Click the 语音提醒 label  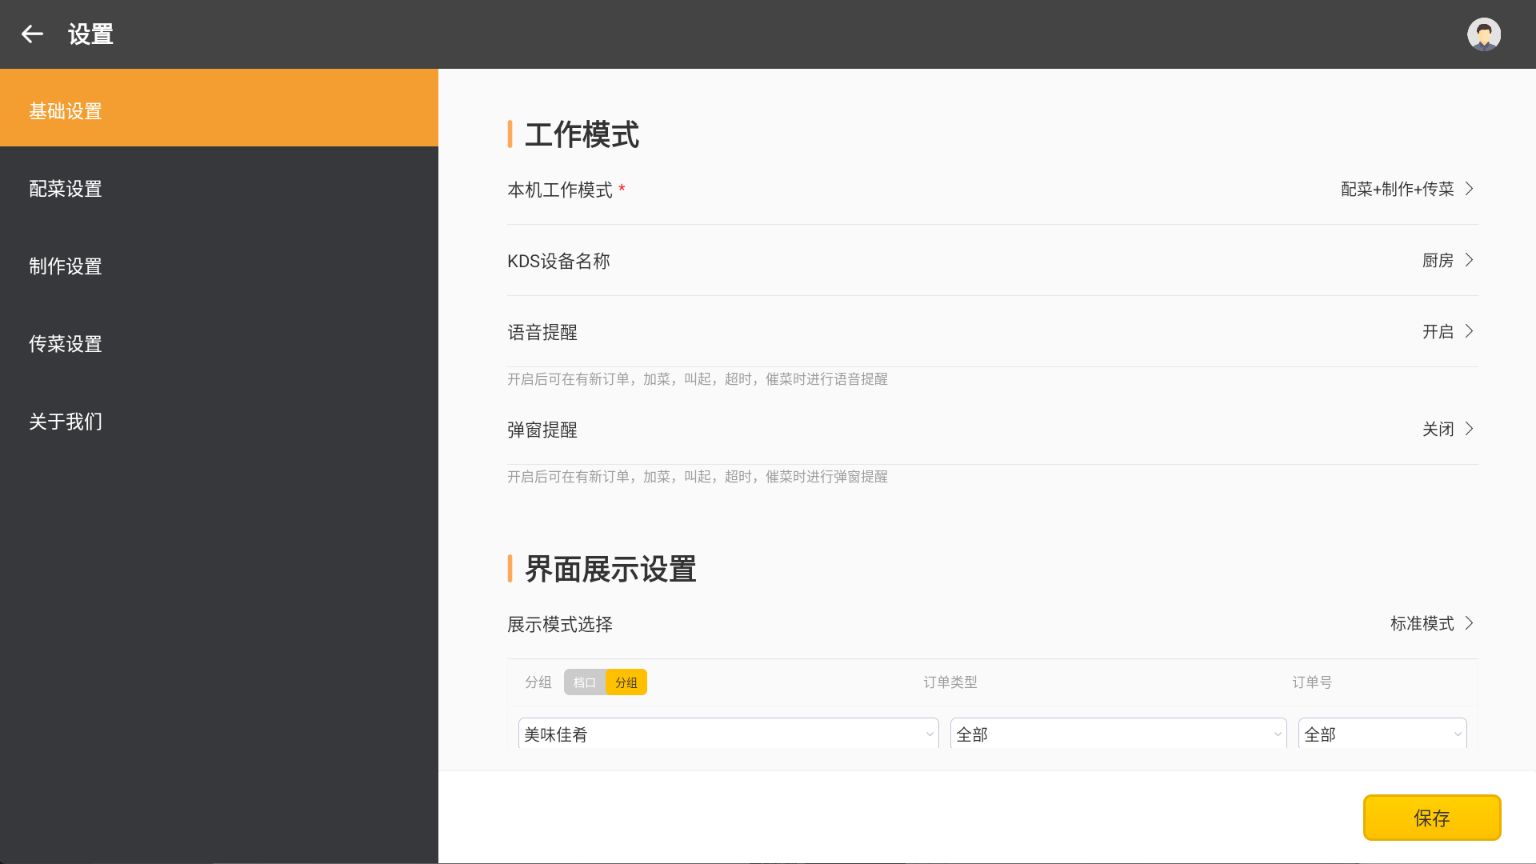542,332
